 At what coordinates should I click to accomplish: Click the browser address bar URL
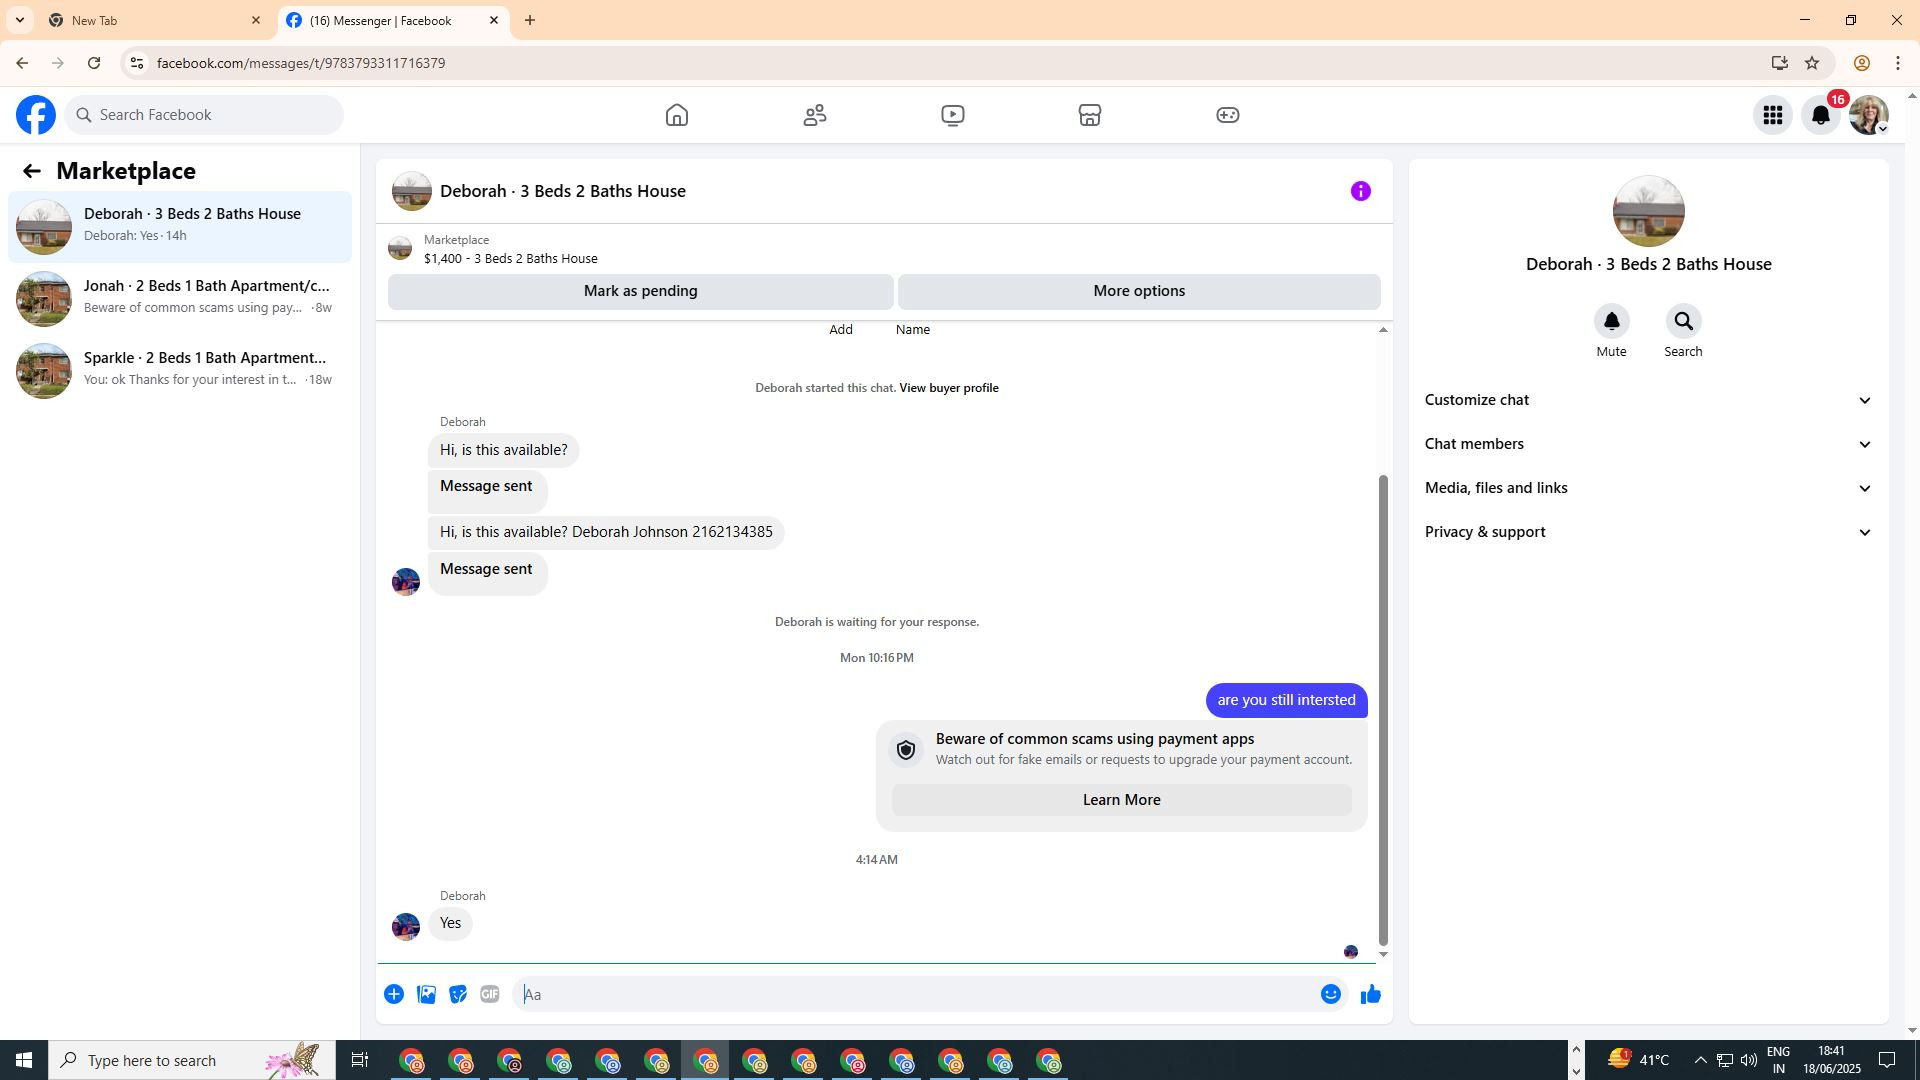coord(301,63)
